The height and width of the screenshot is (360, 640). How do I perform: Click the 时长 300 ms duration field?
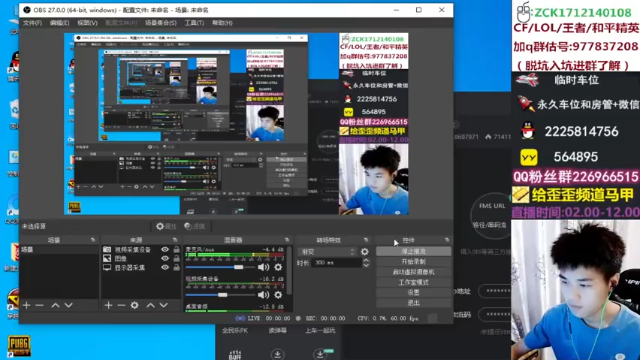pyautogui.click(x=336, y=263)
